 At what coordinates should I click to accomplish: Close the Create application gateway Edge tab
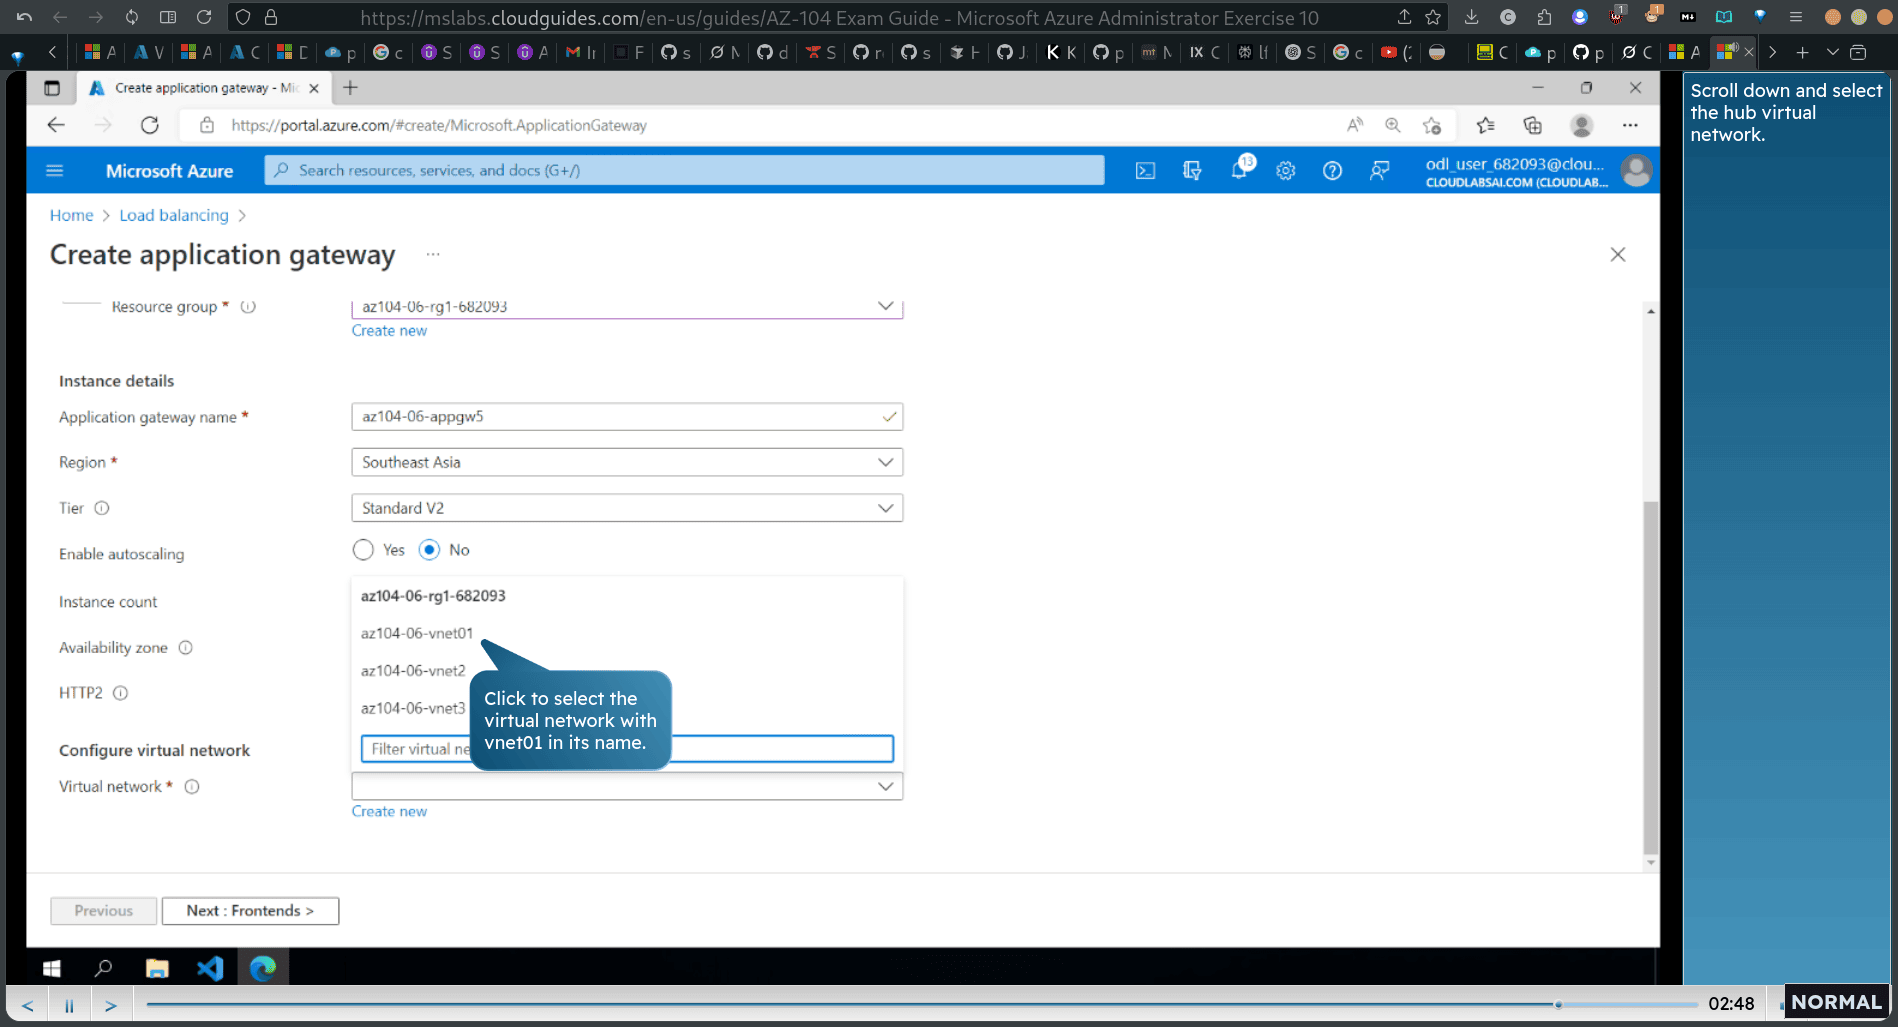(x=314, y=88)
